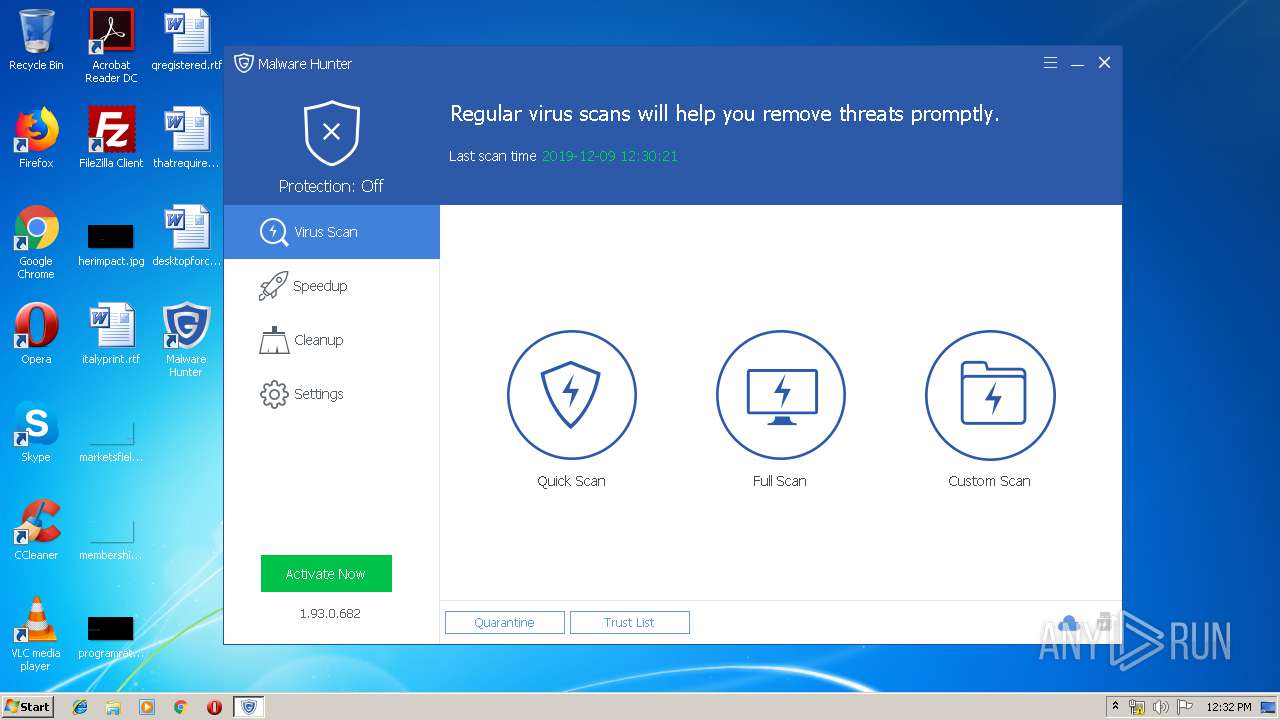Screen dimensions: 1280x720
Task: Close the Malware Hunter window
Action: pyautogui.click(x=1104, y=63)
